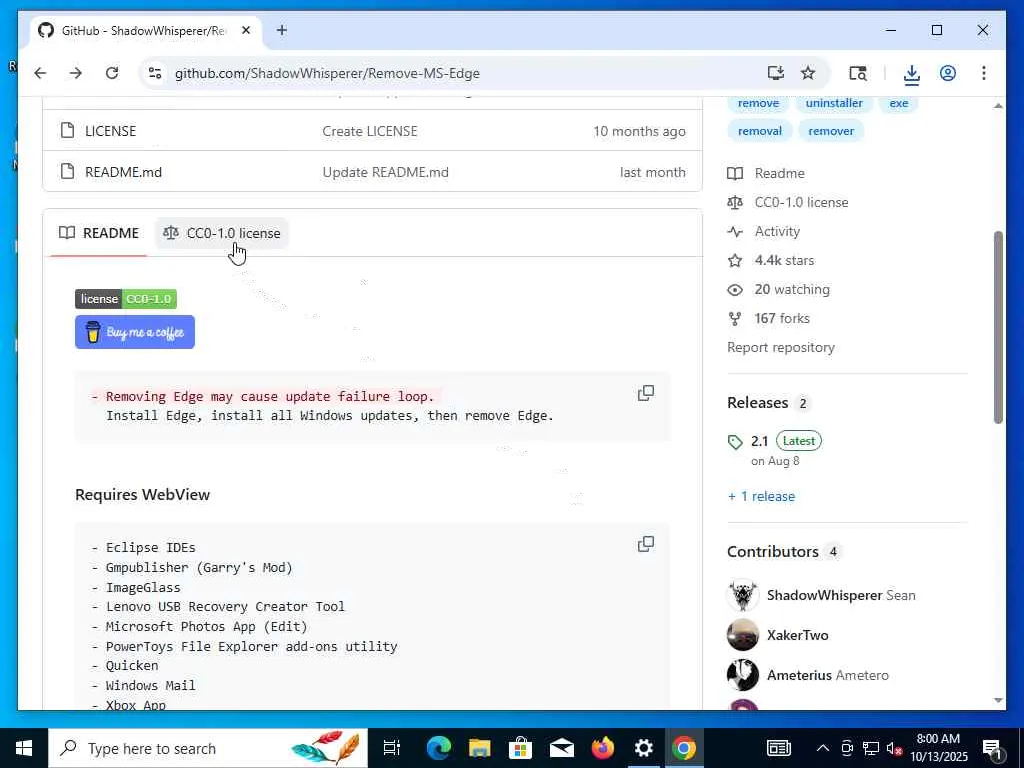
Task: Select the GitHub ShadowWhisperer browser tab
Action: pos(145,30)
